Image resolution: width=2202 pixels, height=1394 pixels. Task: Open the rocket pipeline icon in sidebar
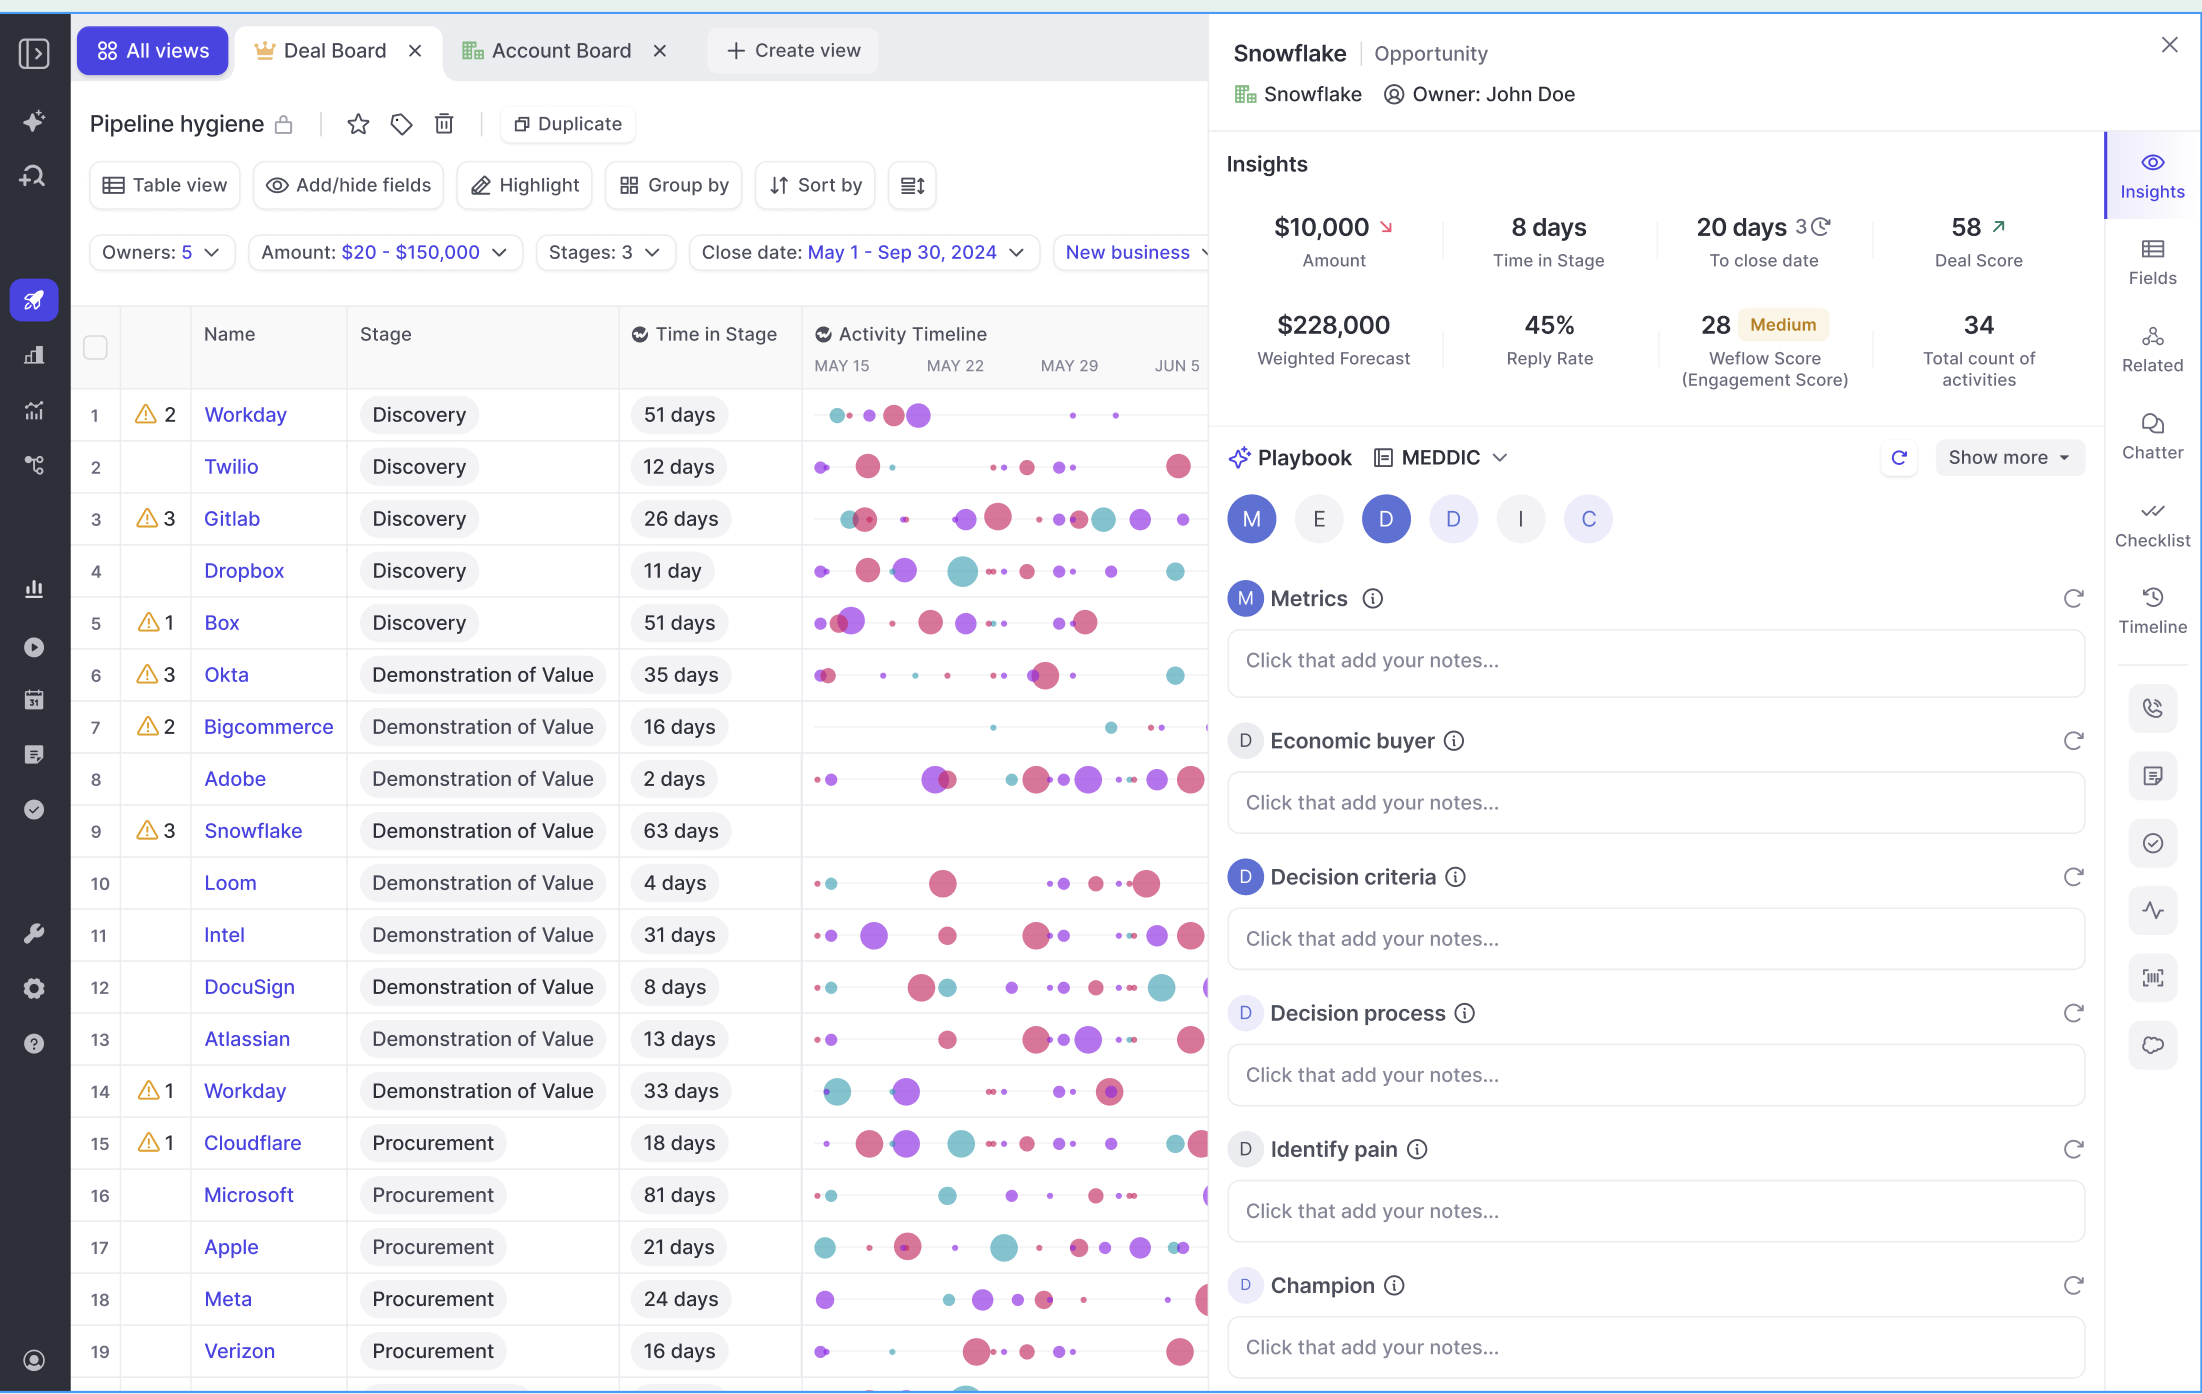(34, 300)
